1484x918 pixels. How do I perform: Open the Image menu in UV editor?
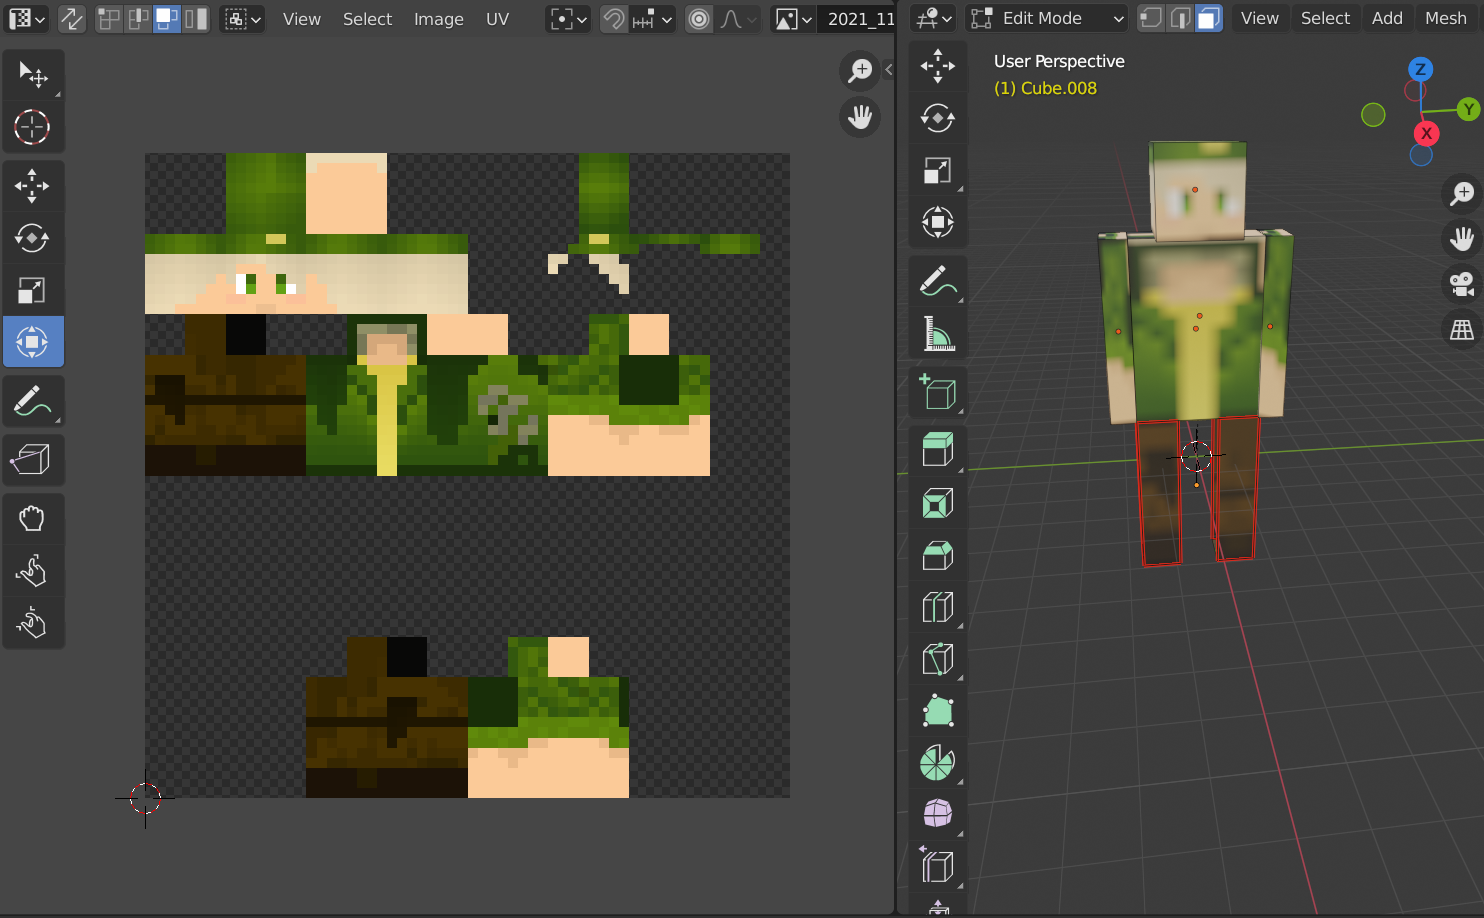click(438, 19)
